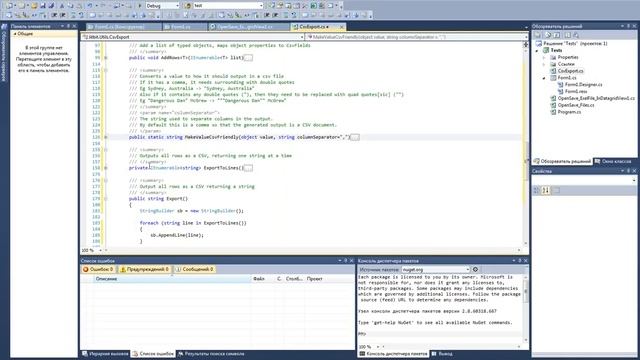Expand the Properties folder in Solution Explorer
This screenshot has width=640, height=360.
click(x=544, y=58)
